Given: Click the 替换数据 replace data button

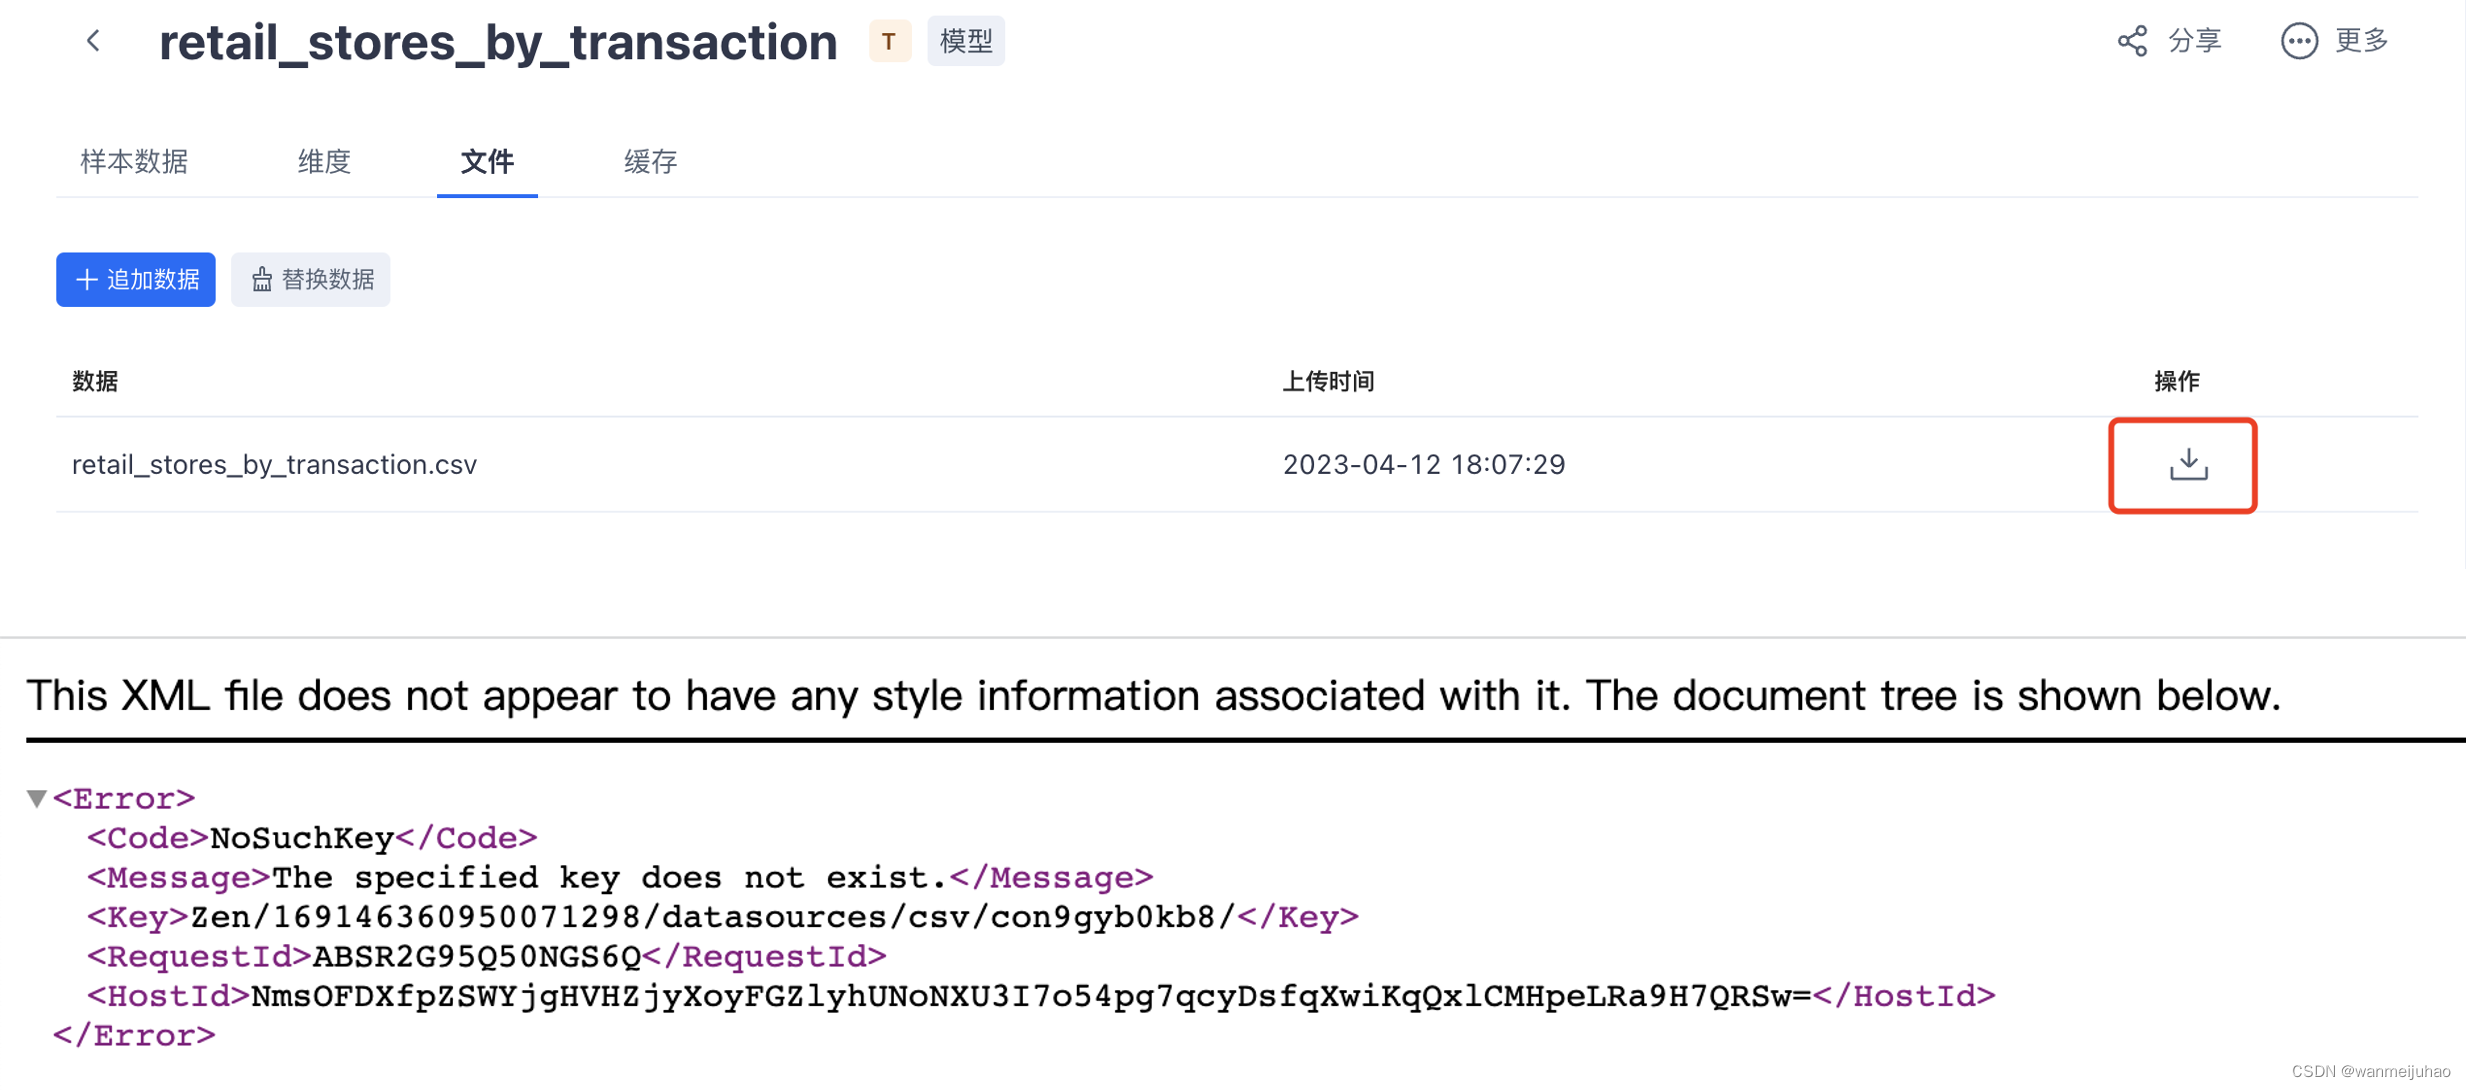Looking at the screenshot, I should 311,280.
